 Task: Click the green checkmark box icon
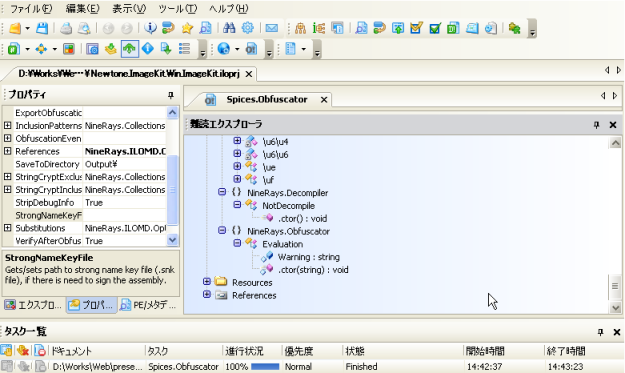pyautogui.click(x=434, y=28)
